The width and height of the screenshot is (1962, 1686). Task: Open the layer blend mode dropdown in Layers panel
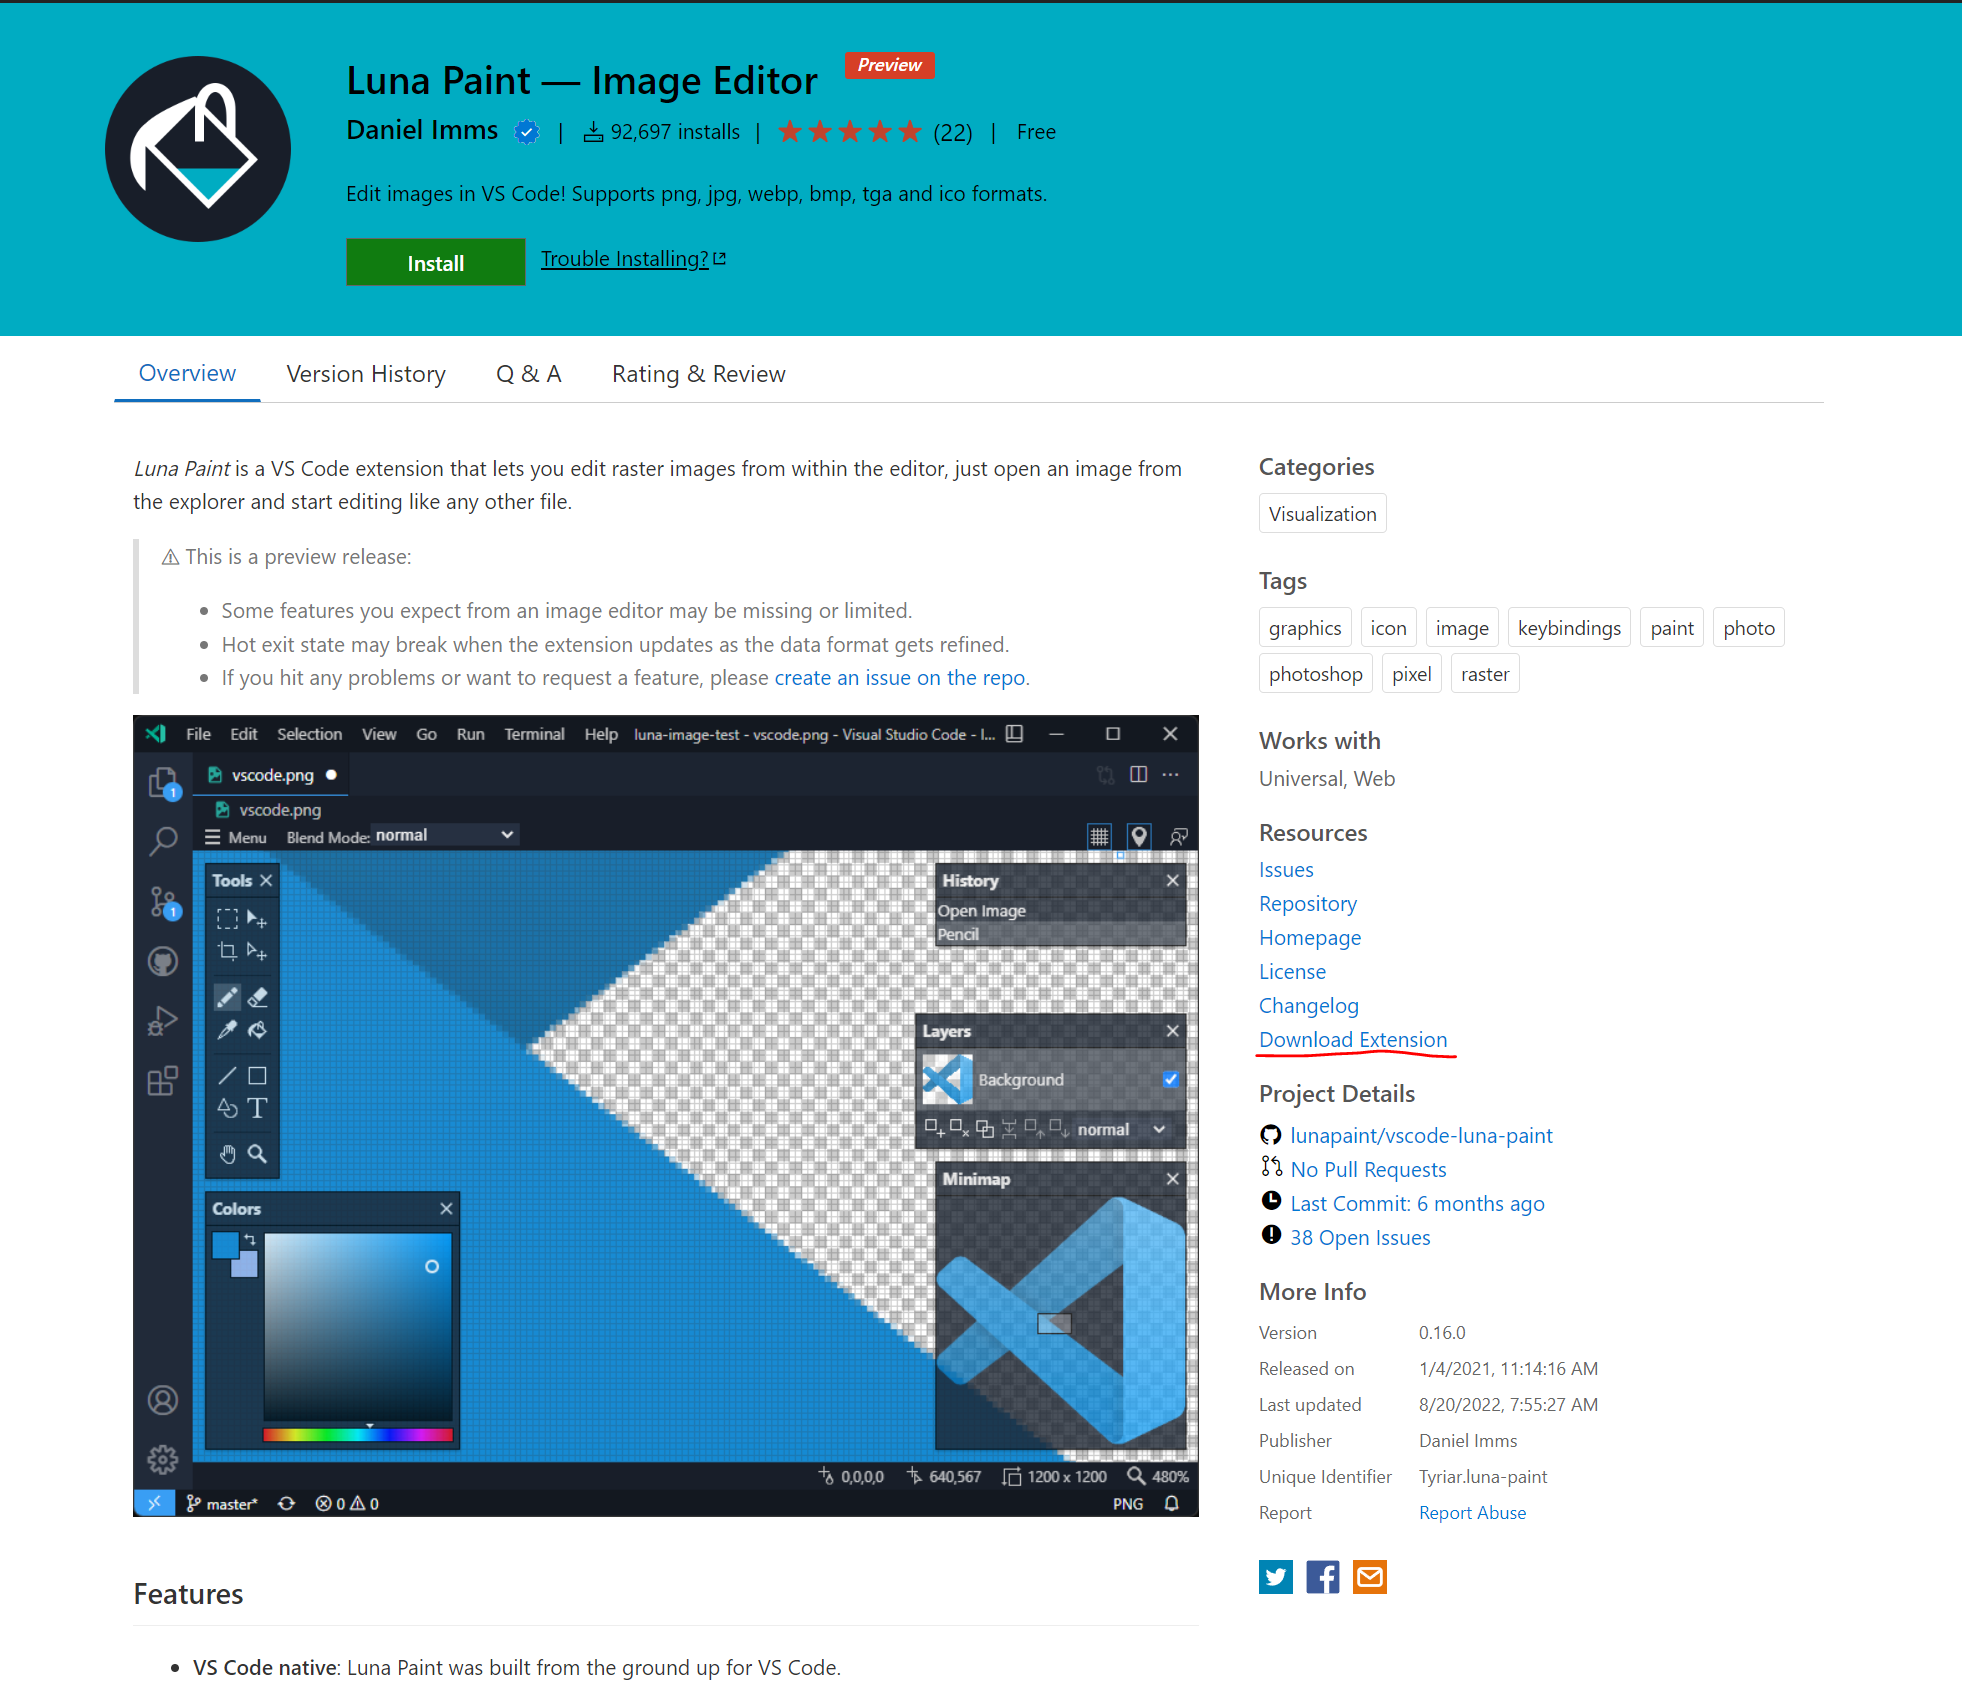[x=1122, y=1129]
